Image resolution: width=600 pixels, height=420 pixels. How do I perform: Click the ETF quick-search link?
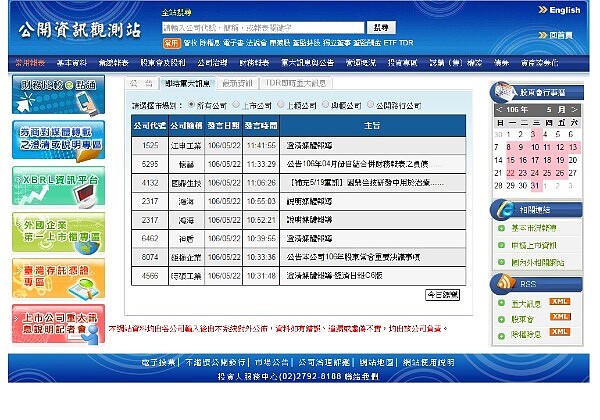(x=390, y=43)
